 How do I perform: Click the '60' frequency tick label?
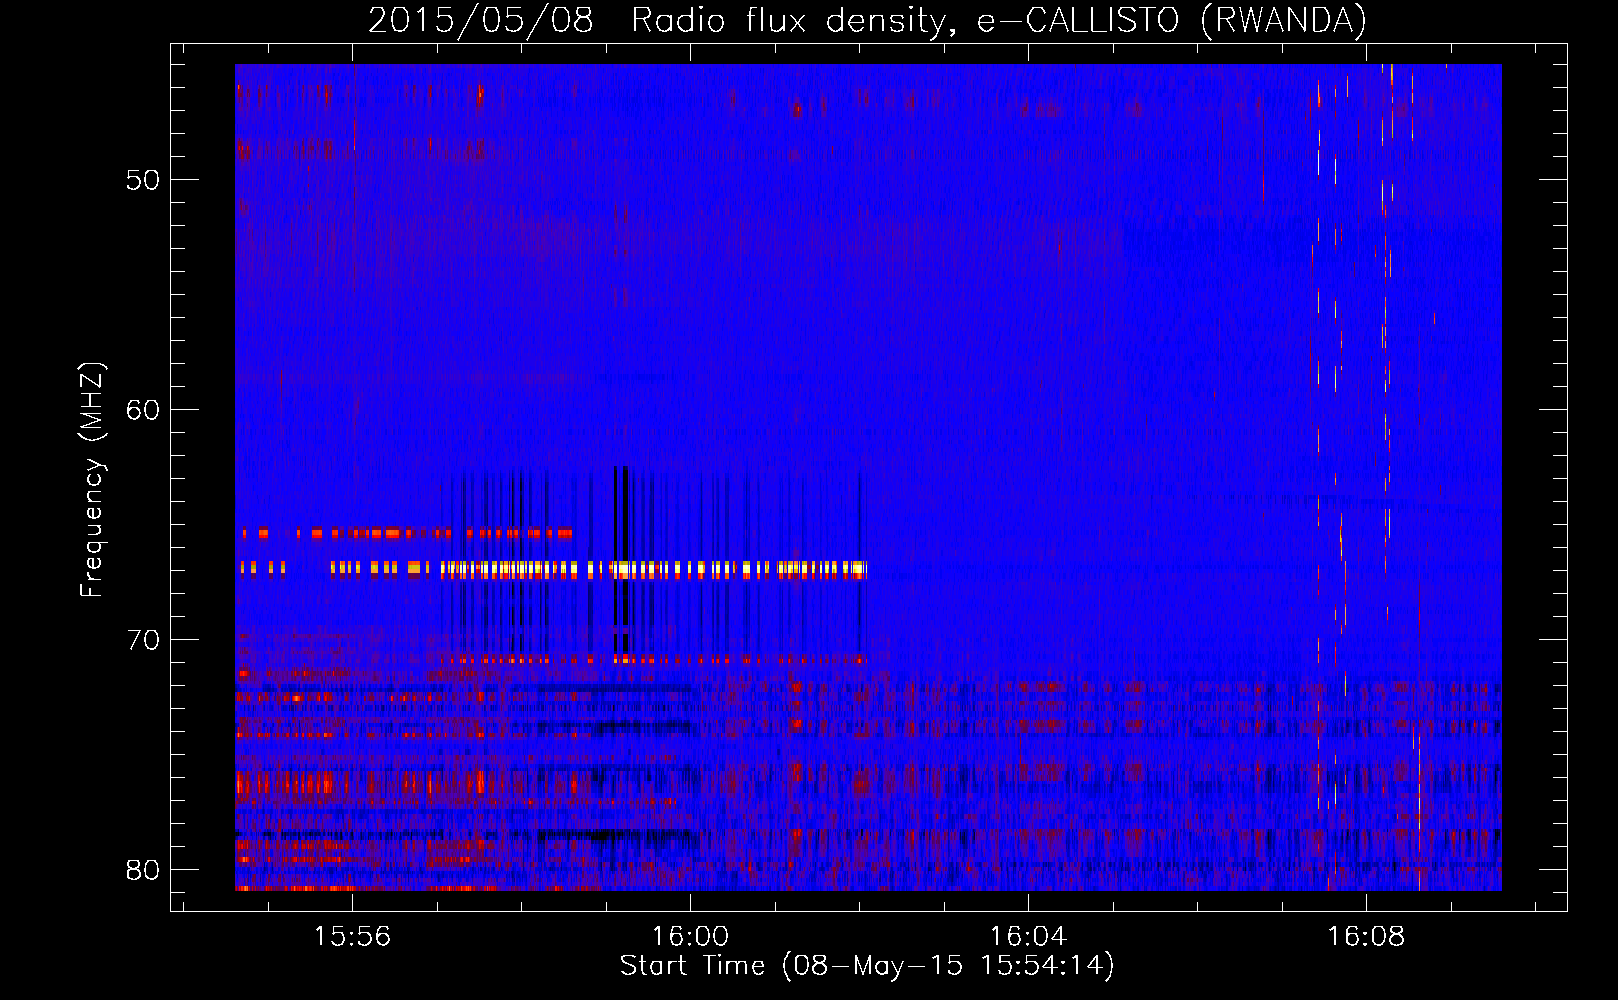tap(143, 410)
